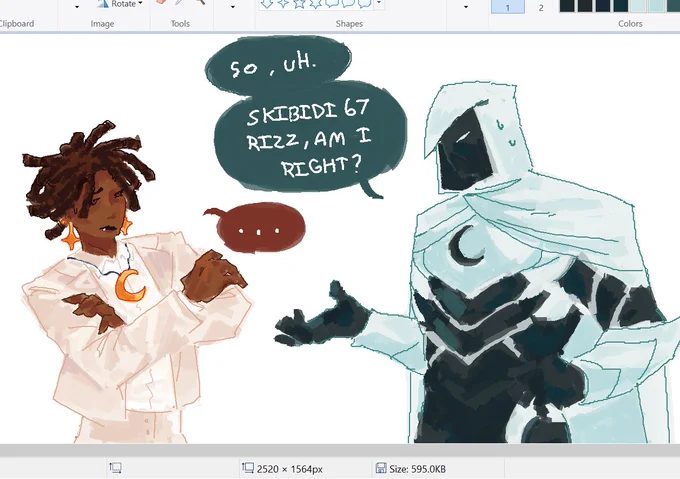Choose the Color 1 box
This screenshot has height=479, width=680.
click(508, 7)
